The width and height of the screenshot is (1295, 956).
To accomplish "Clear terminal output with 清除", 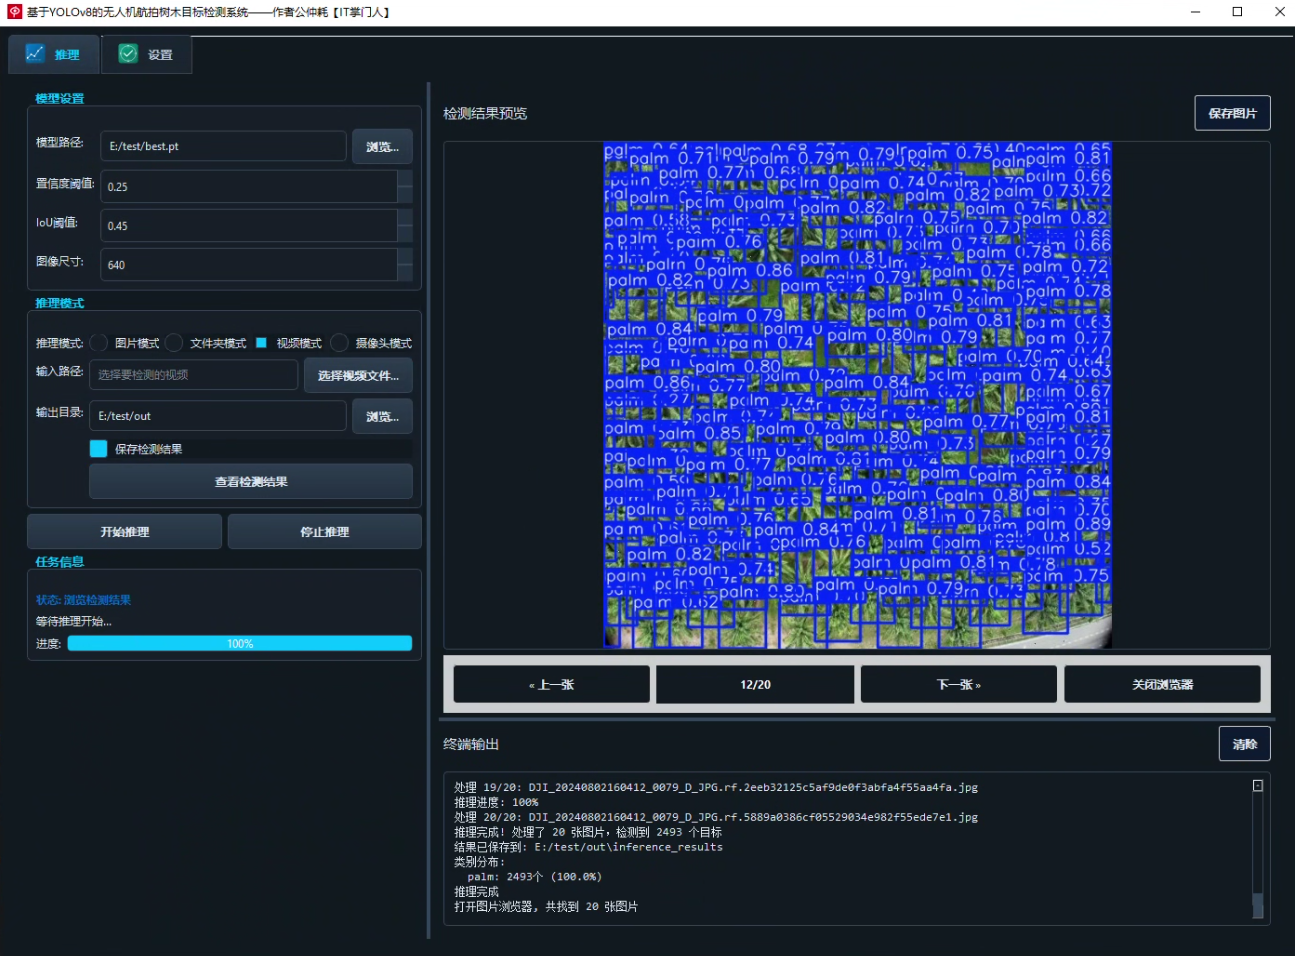I will 1244,743.
